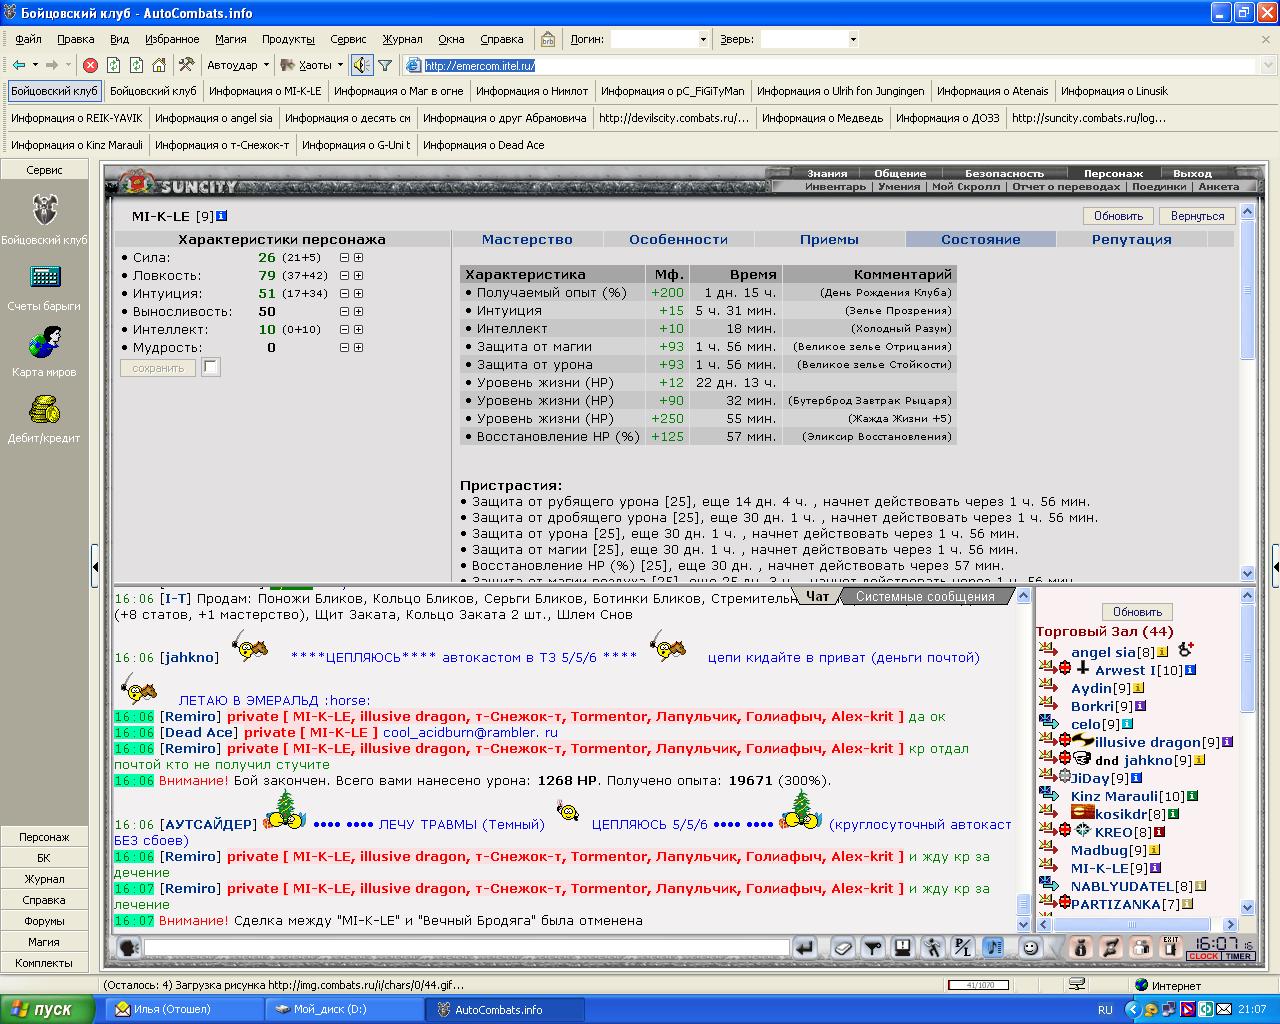Open the hammer tools icon in toolbar
The height and width of the screenshot is (1024, 1280).
pyautogui.click(x=186, y=65)
